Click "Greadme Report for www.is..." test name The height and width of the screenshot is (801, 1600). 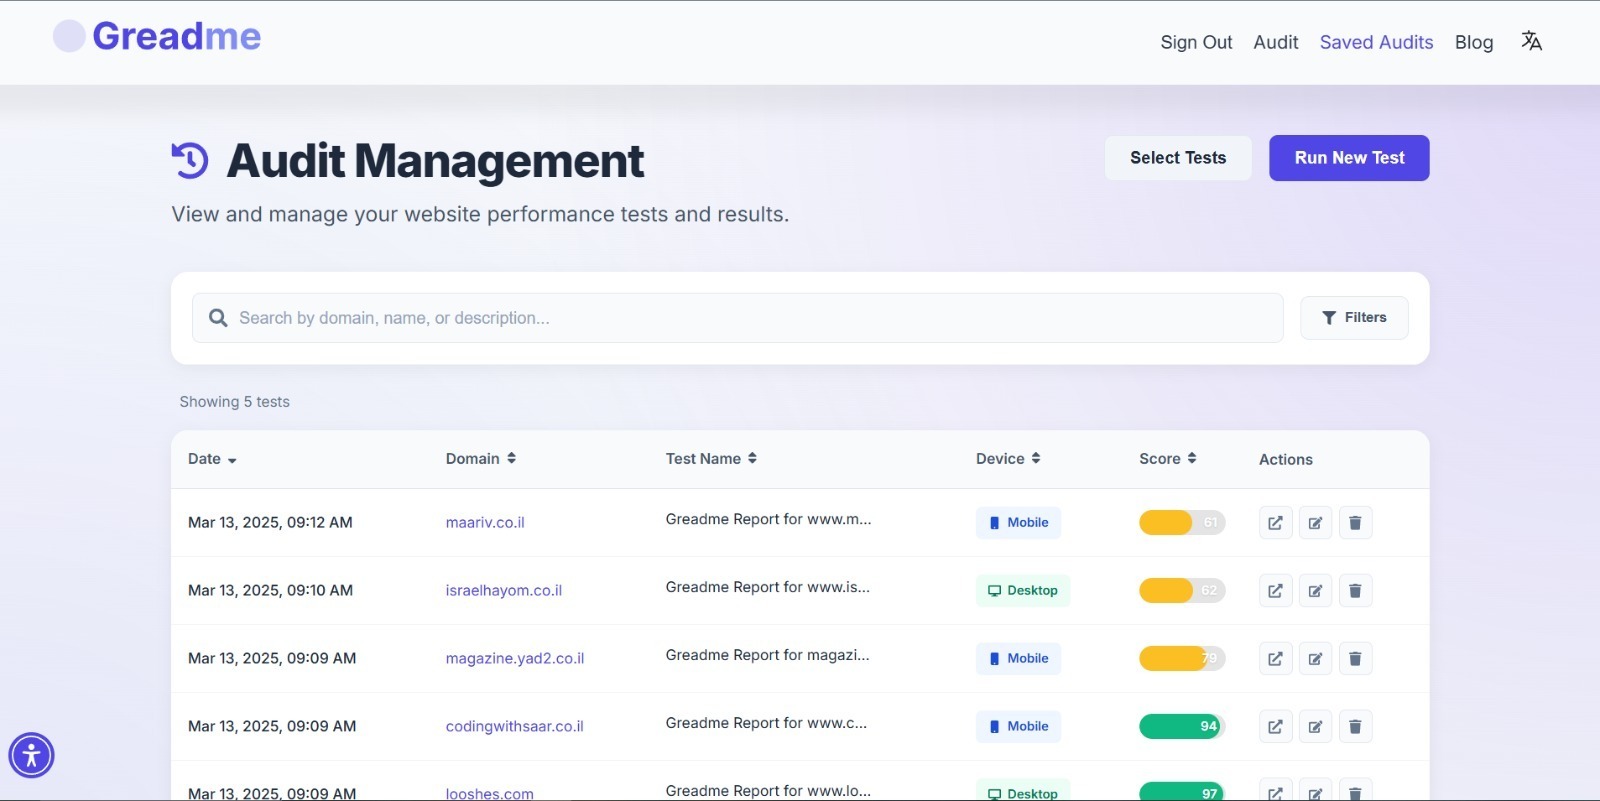pos(768,588)
